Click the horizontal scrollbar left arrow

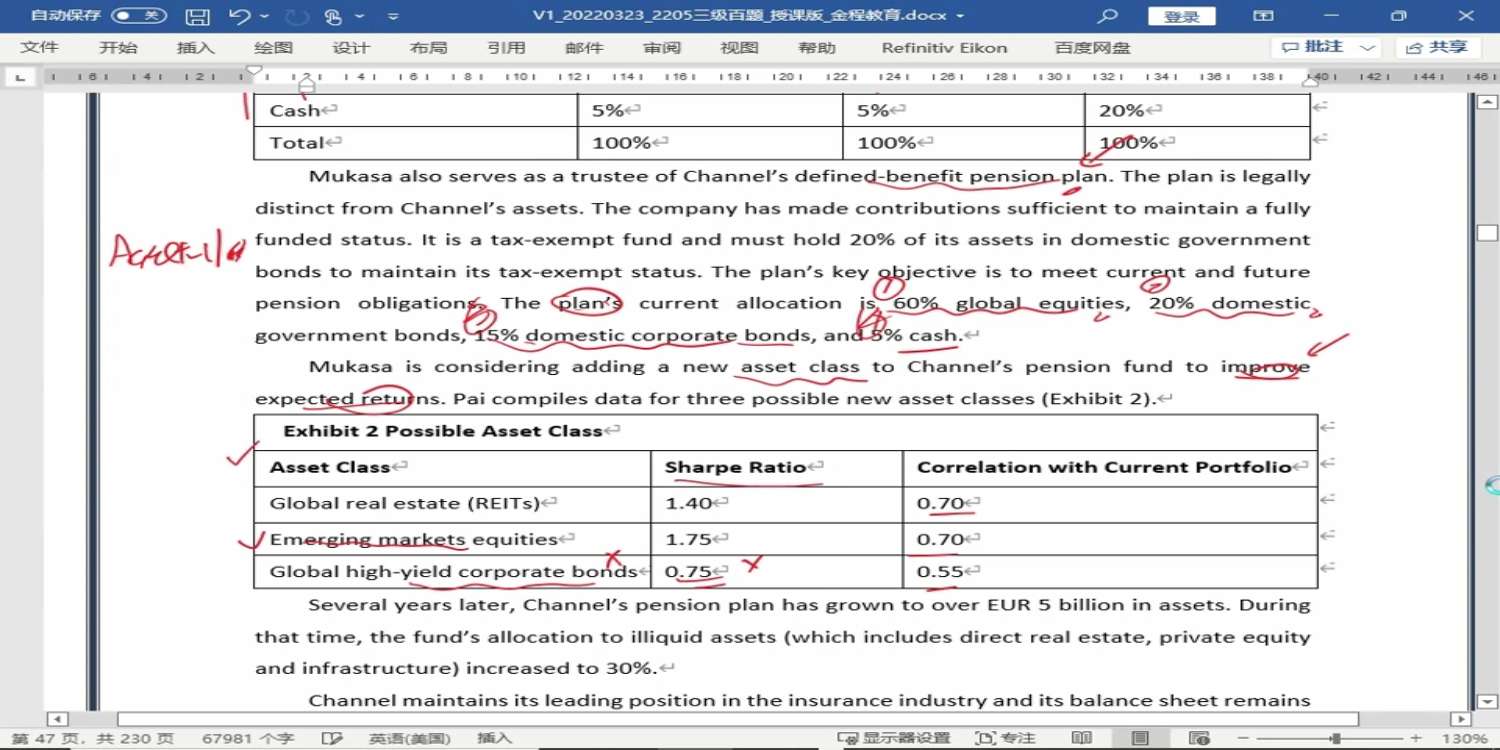(57, 719)
